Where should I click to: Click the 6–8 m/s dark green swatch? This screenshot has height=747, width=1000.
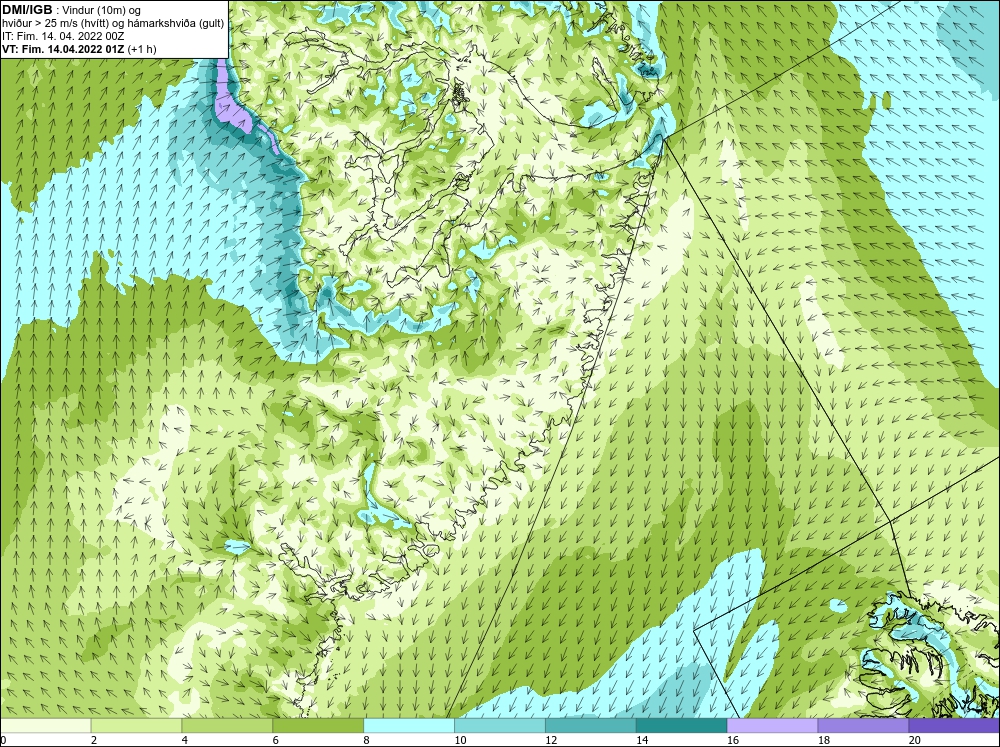point(318,726)
